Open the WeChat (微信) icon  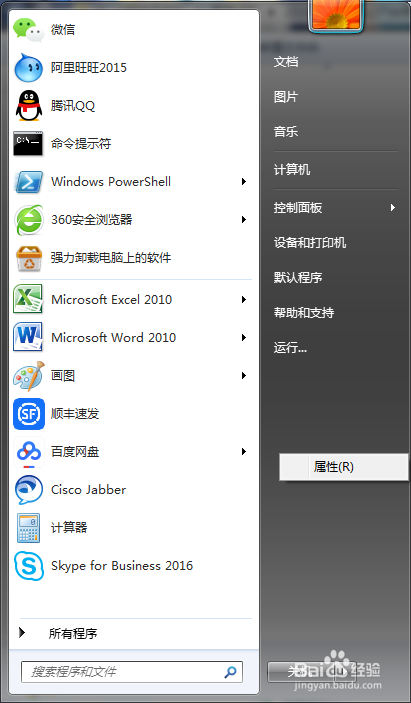coord(28,30)
